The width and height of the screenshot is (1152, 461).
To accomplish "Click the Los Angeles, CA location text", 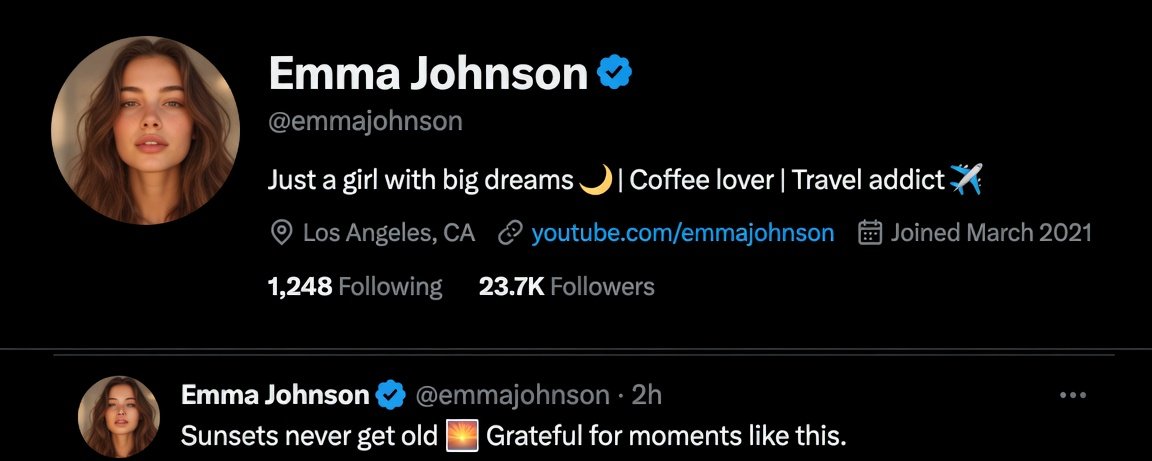I will coord(389,234).
